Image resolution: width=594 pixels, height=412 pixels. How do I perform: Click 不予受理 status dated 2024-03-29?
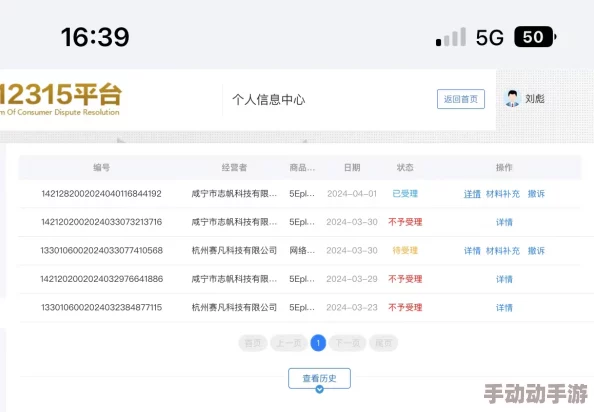405,279
